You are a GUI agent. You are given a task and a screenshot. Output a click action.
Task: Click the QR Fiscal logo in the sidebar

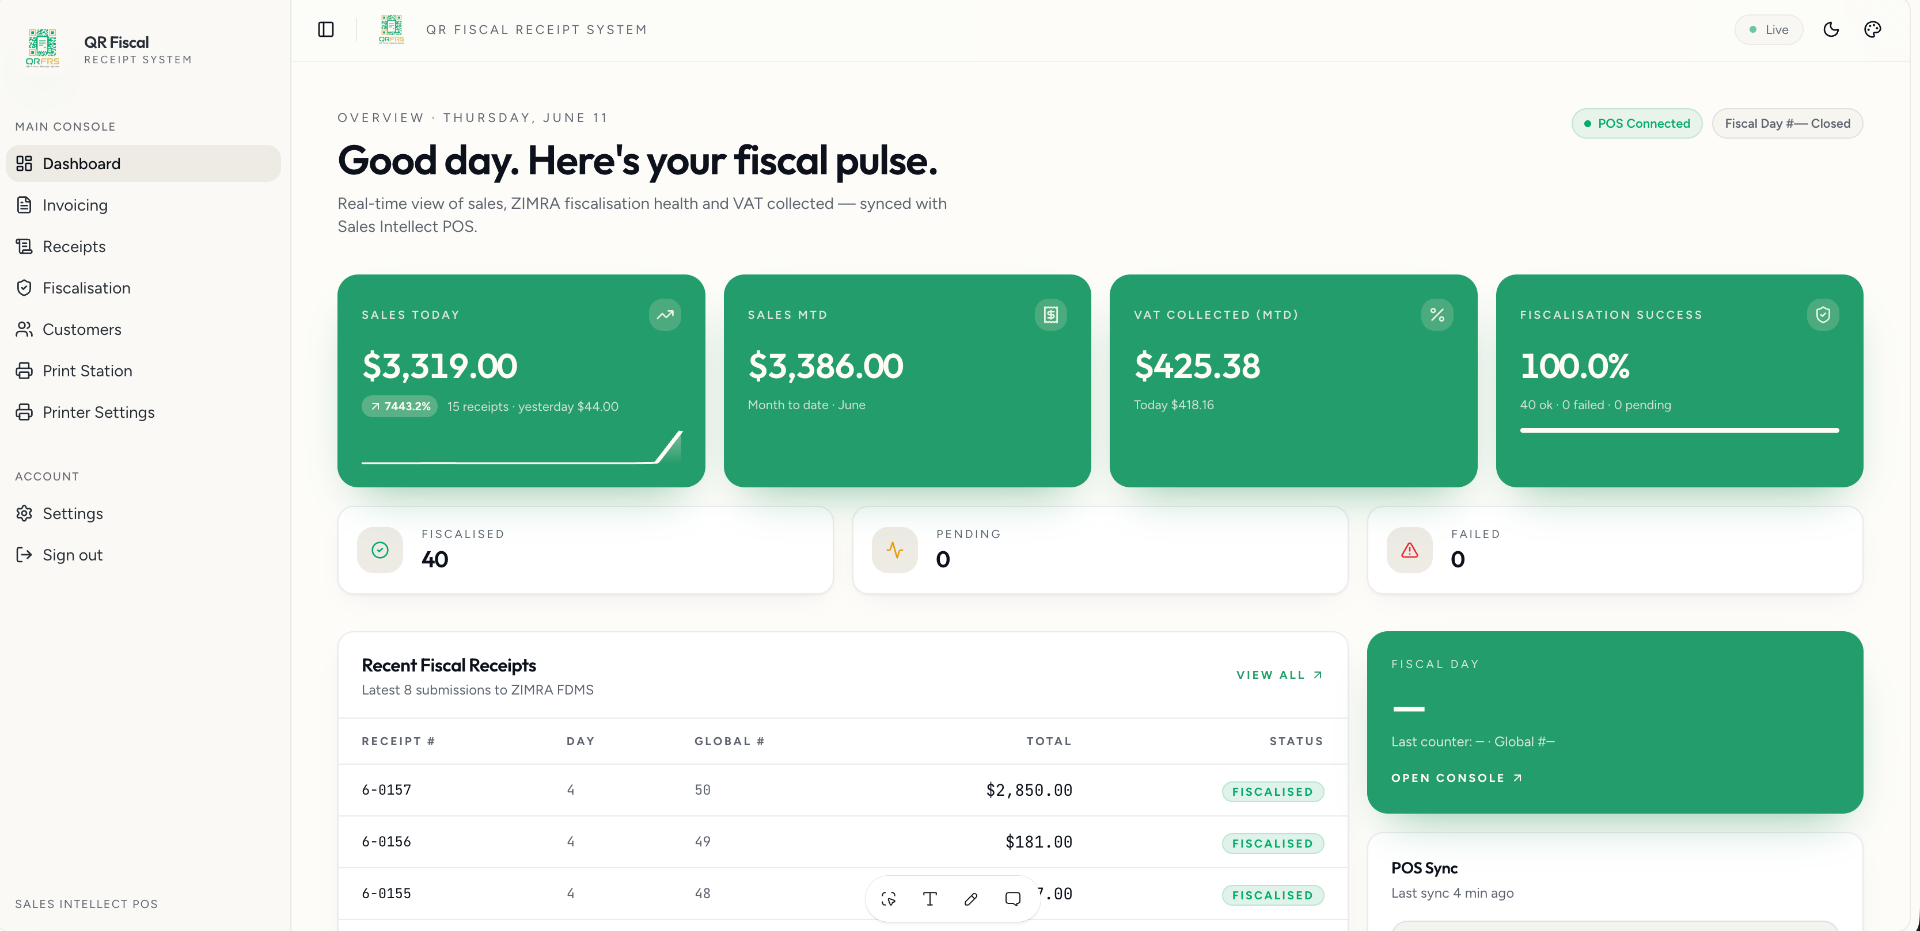pos(43,48)
